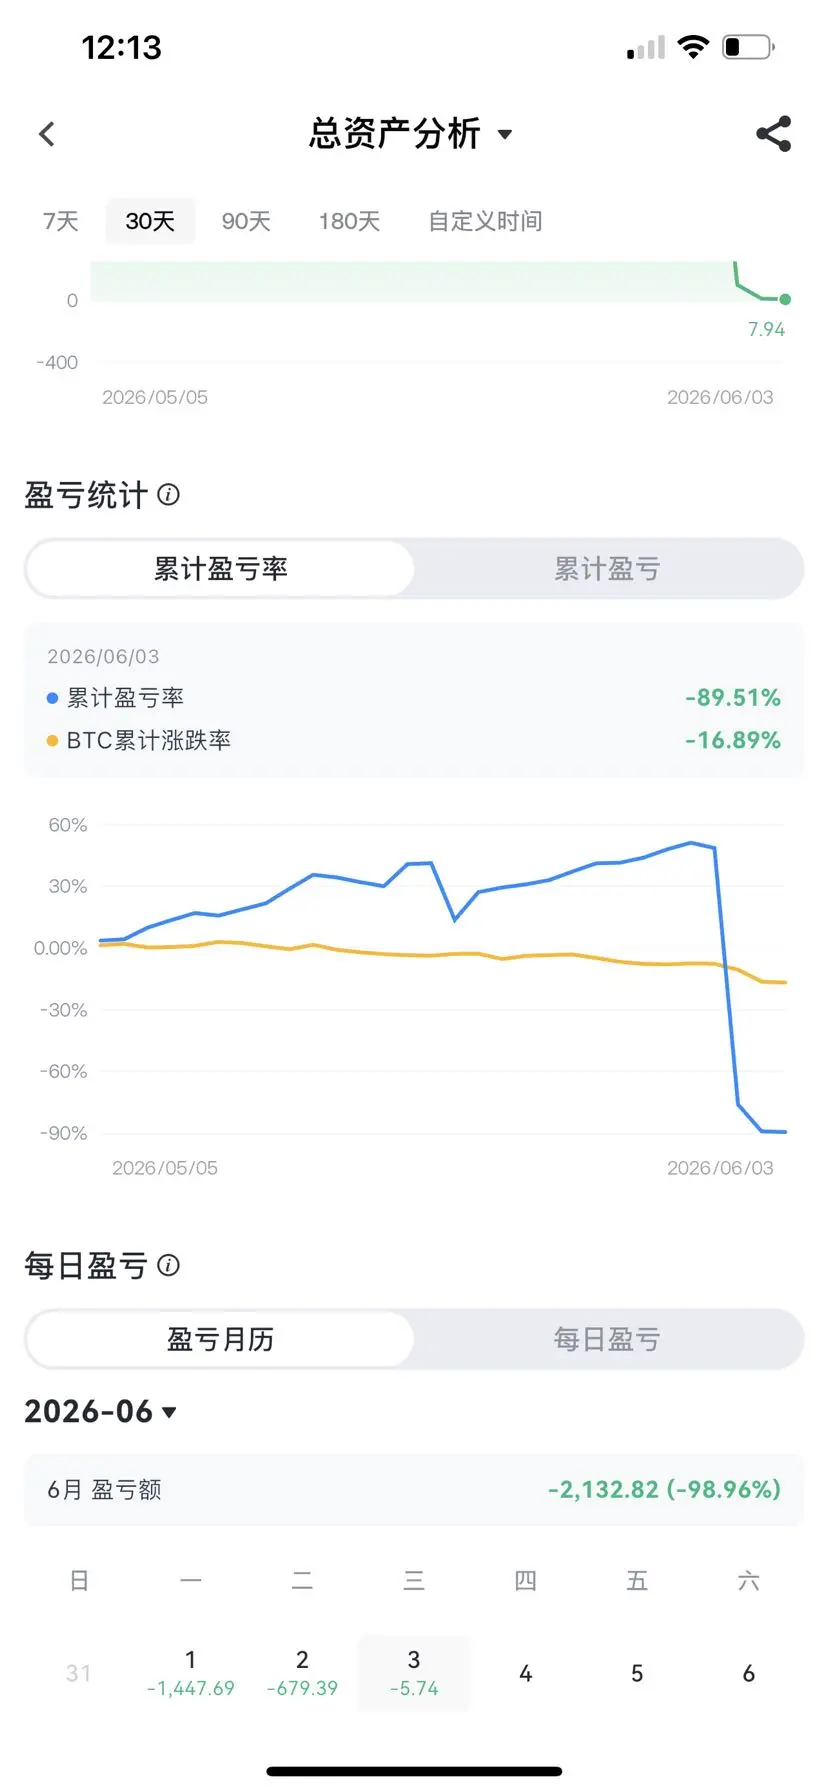Open the share icon
828x1792 pixels.
coord(774,134)
